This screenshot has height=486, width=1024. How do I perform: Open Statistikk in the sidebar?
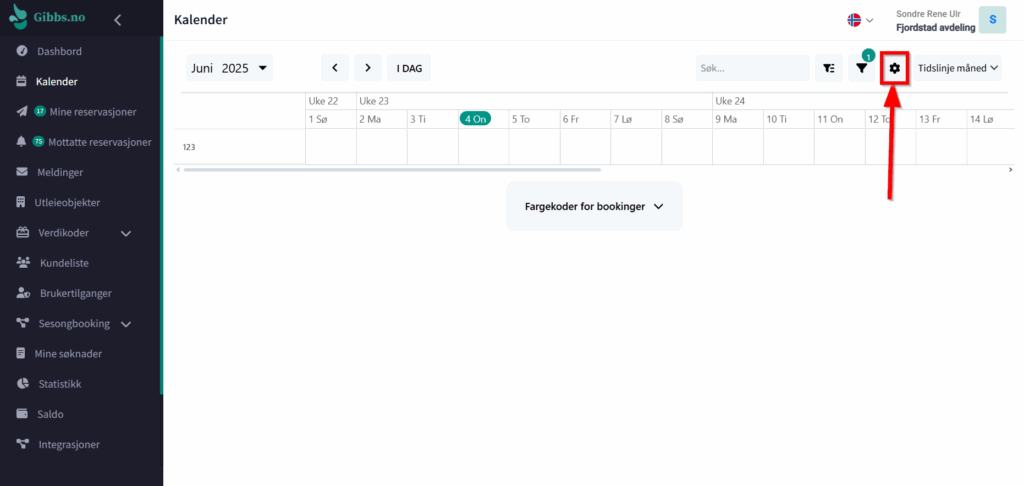click(x=59, y=384)
